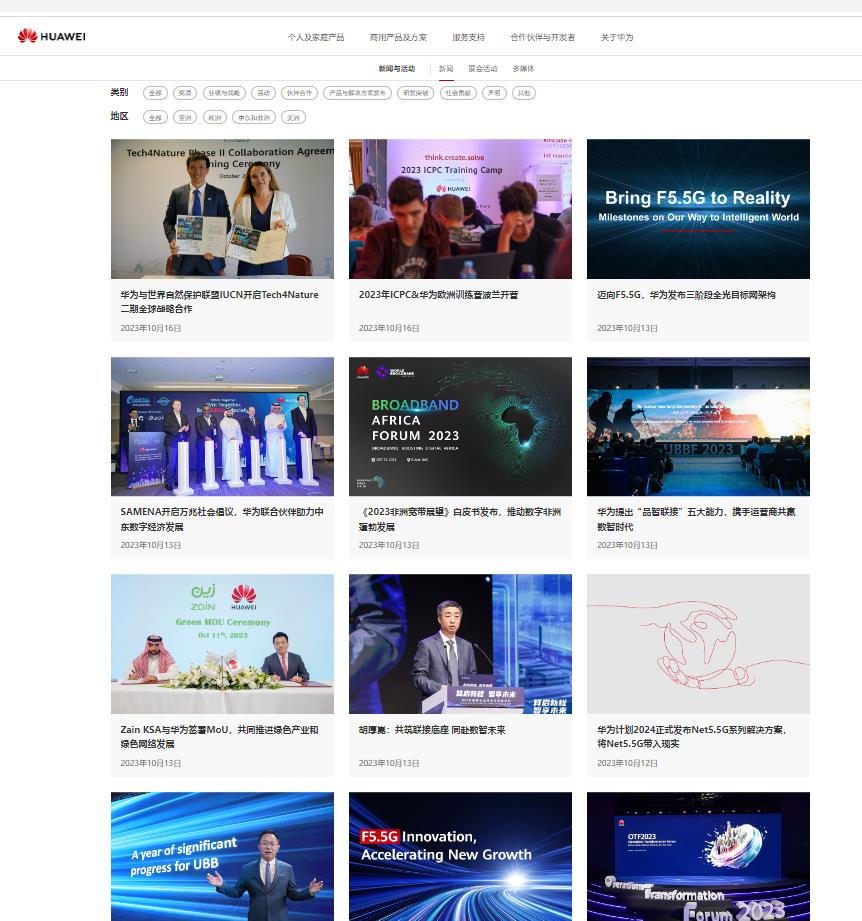Image resolution: width=862 pixels, height=921 pixels.
Task: Open 合作伙伴与开发者 menu
Action: [543, 37]
